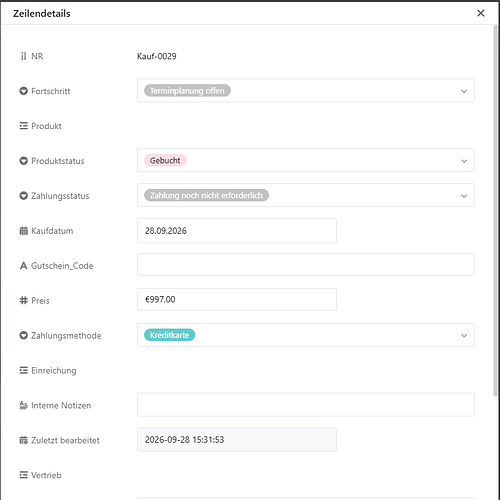Click the long-text icon beside Interne Notizen

tap(23, 405)
